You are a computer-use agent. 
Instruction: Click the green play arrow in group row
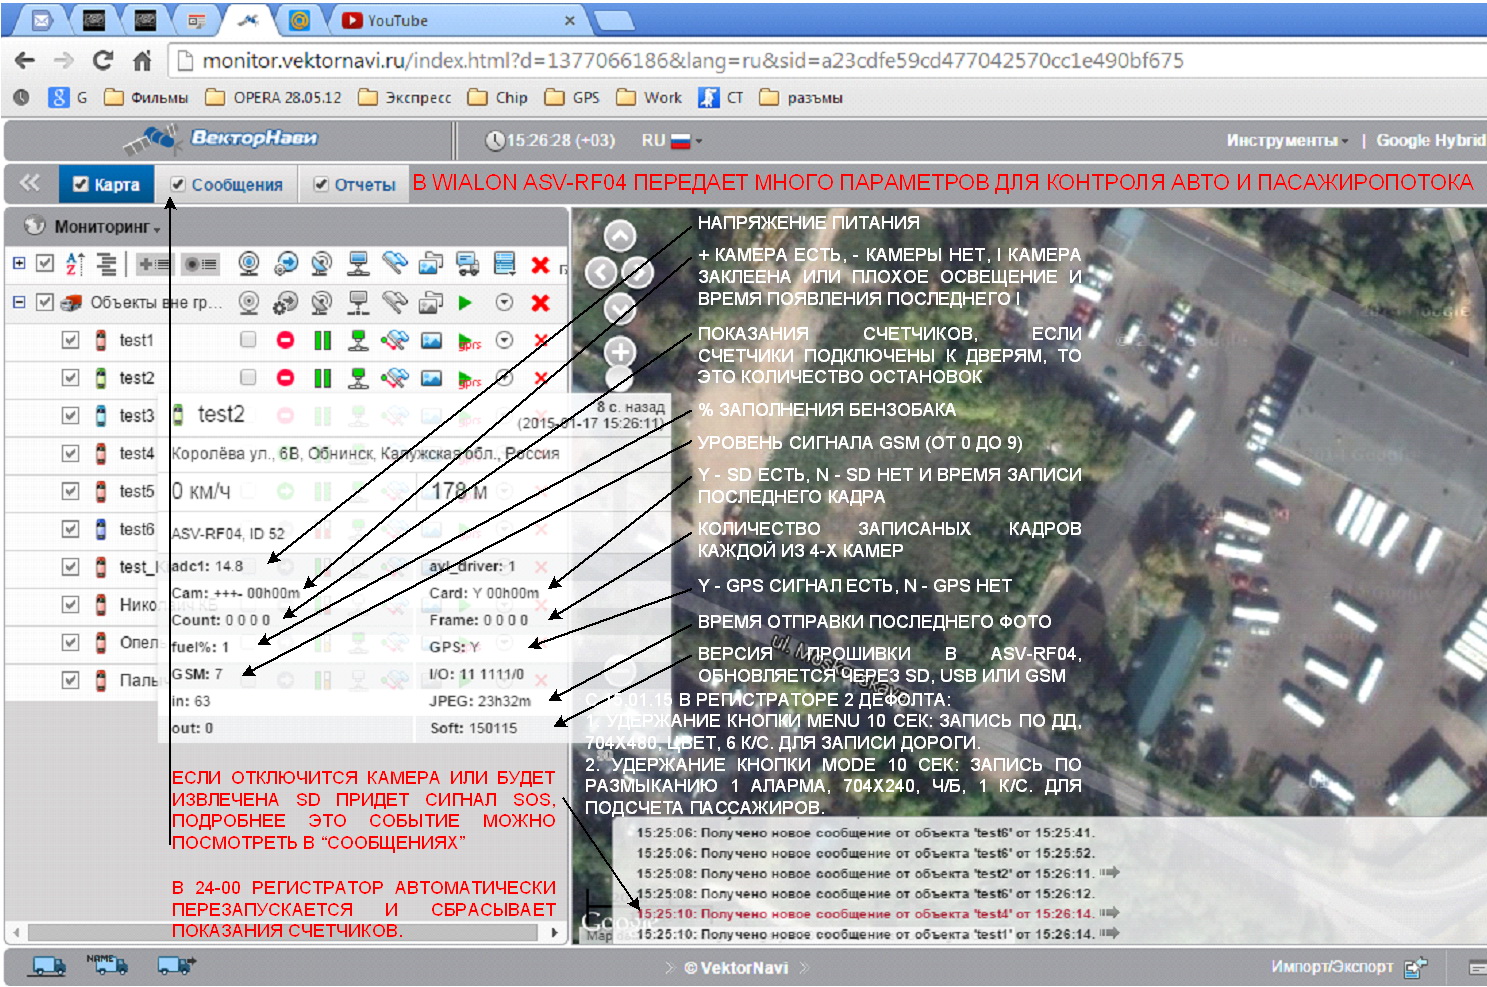click(x=465, y=302)
